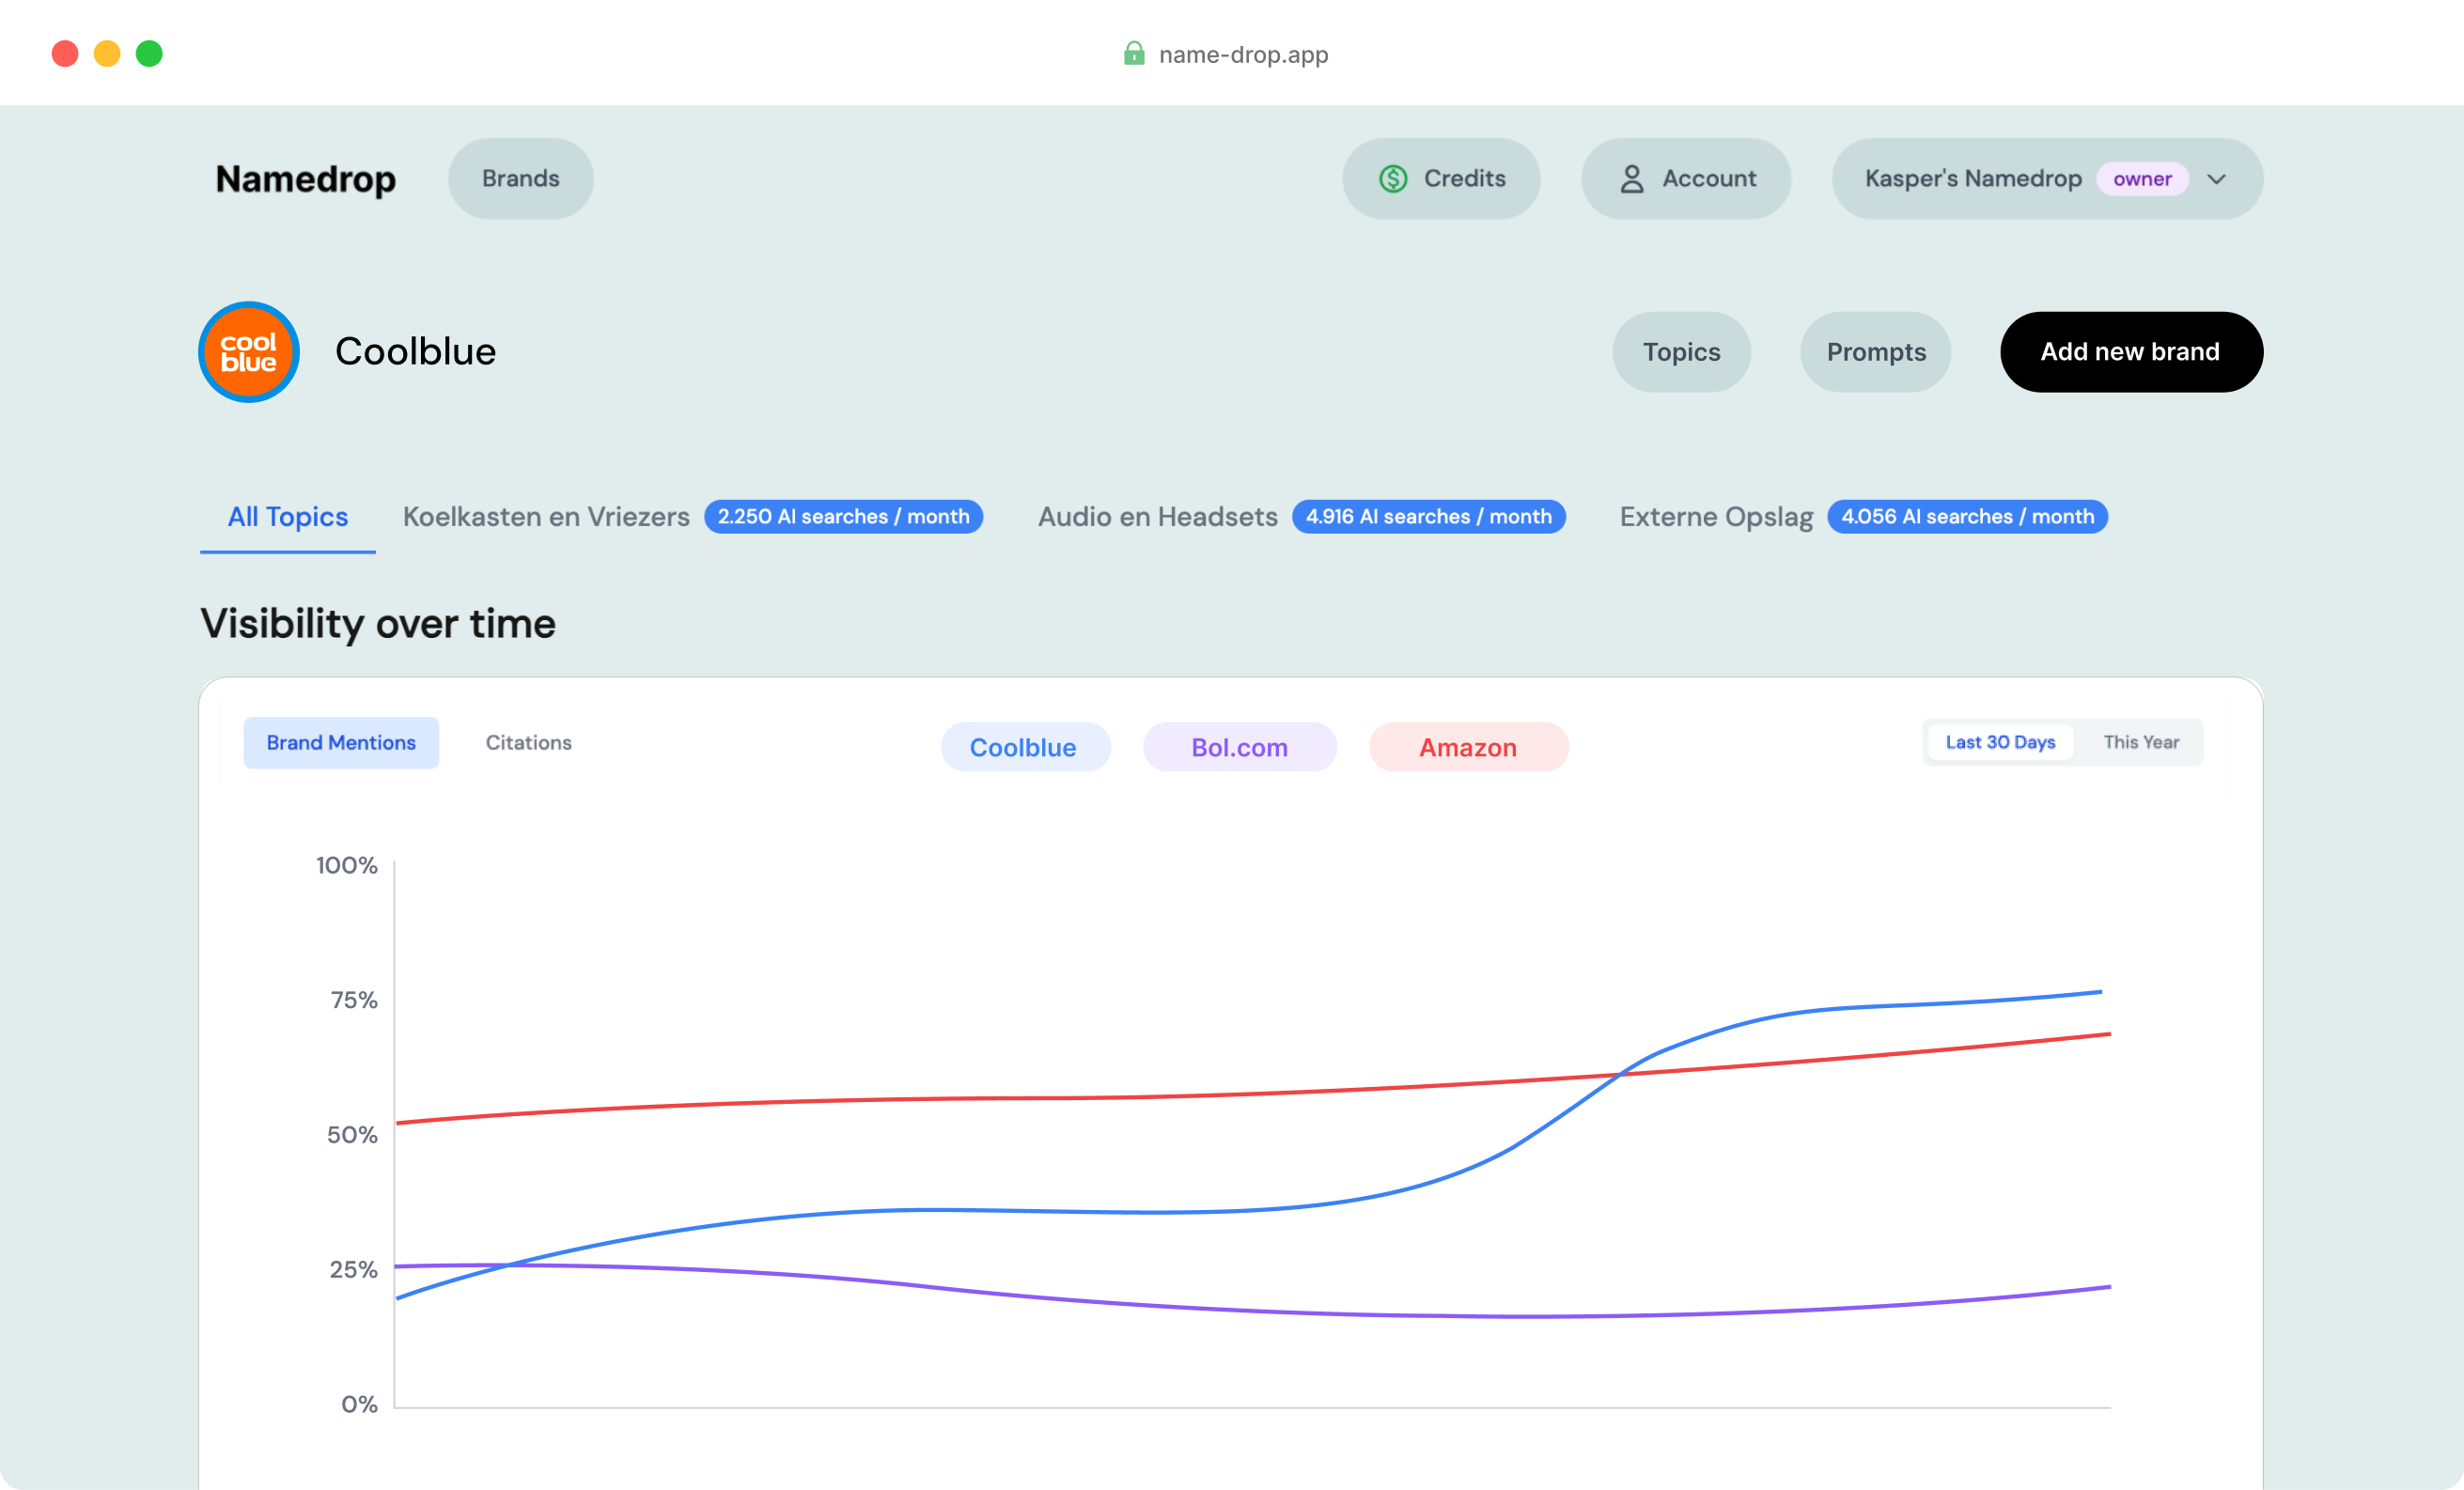Click the Coolblue brand logo
2464x1490 pixels.
pyautogui.click(x=249, y=352)
